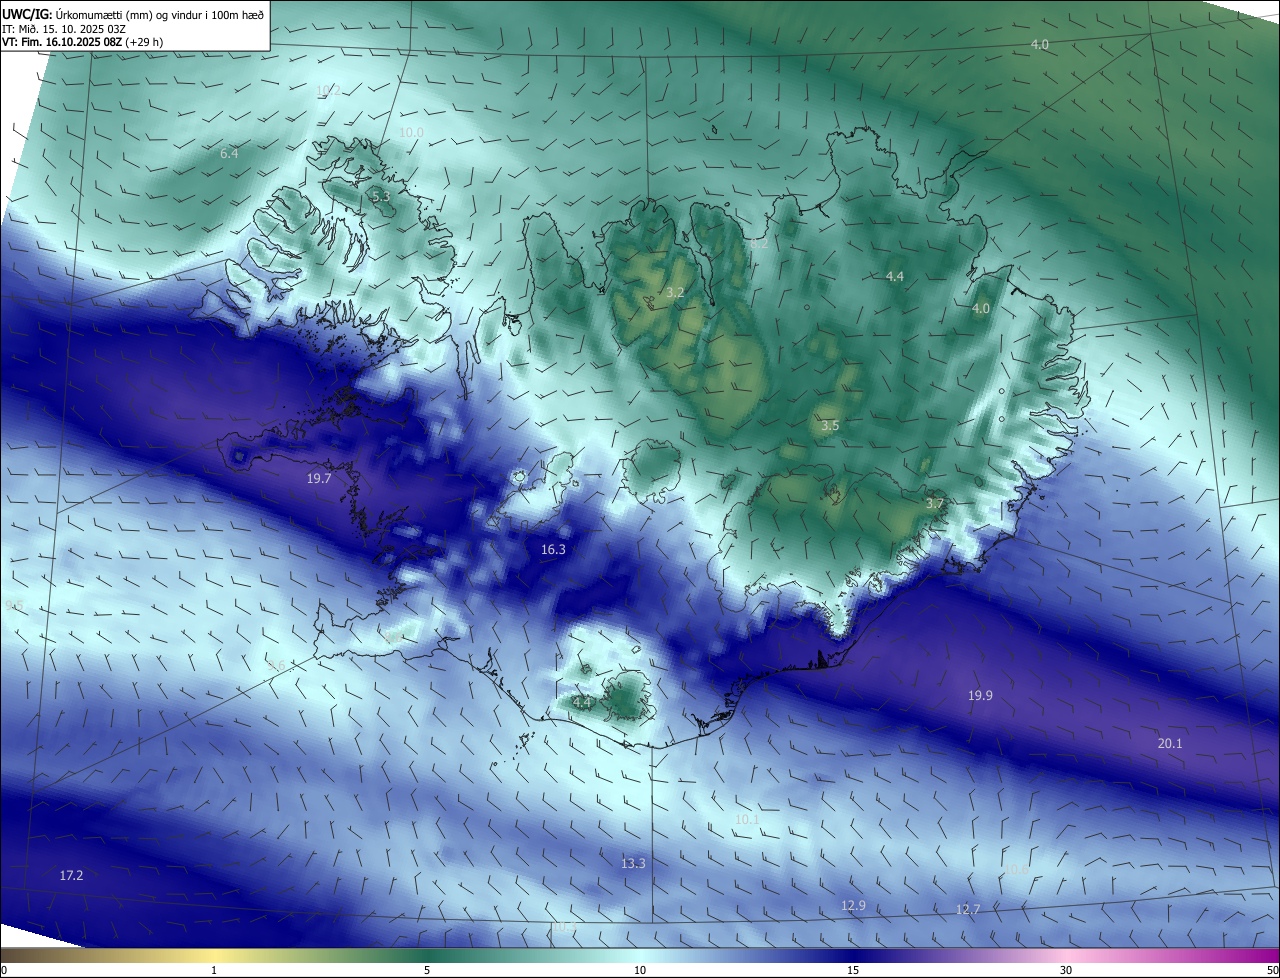This screenshot has height=978, width=1280.
Task: Click the color bar tick label 50
Action: point(1272,970)
